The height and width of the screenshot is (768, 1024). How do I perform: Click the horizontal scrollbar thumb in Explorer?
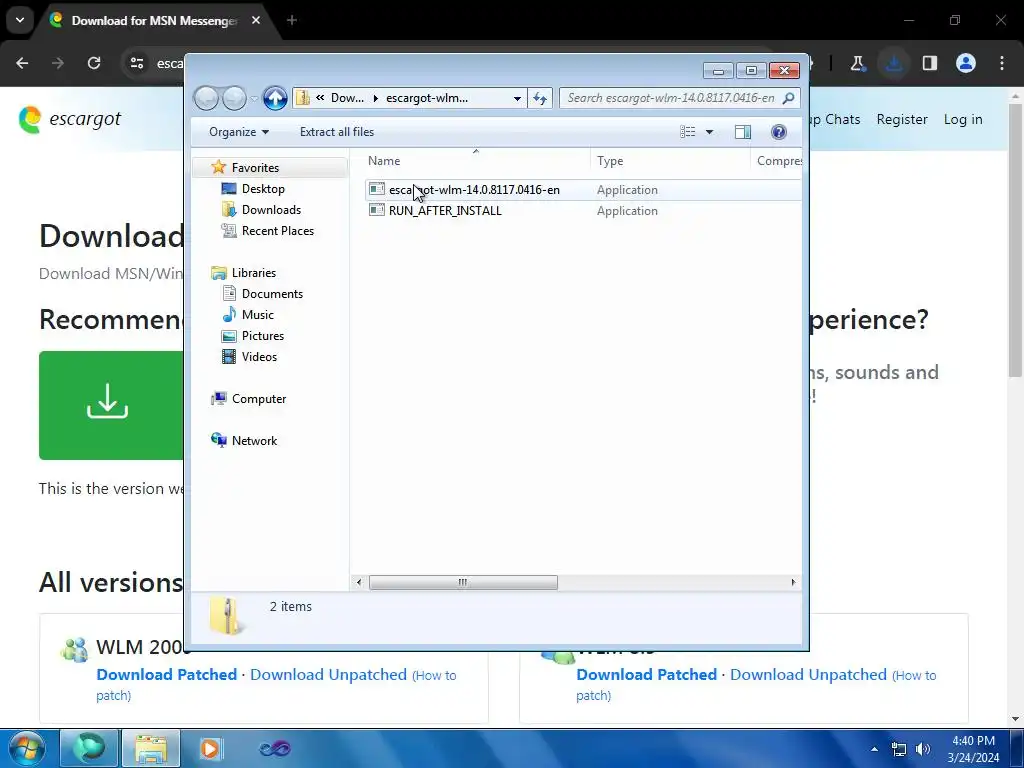[x=463, y=583]
